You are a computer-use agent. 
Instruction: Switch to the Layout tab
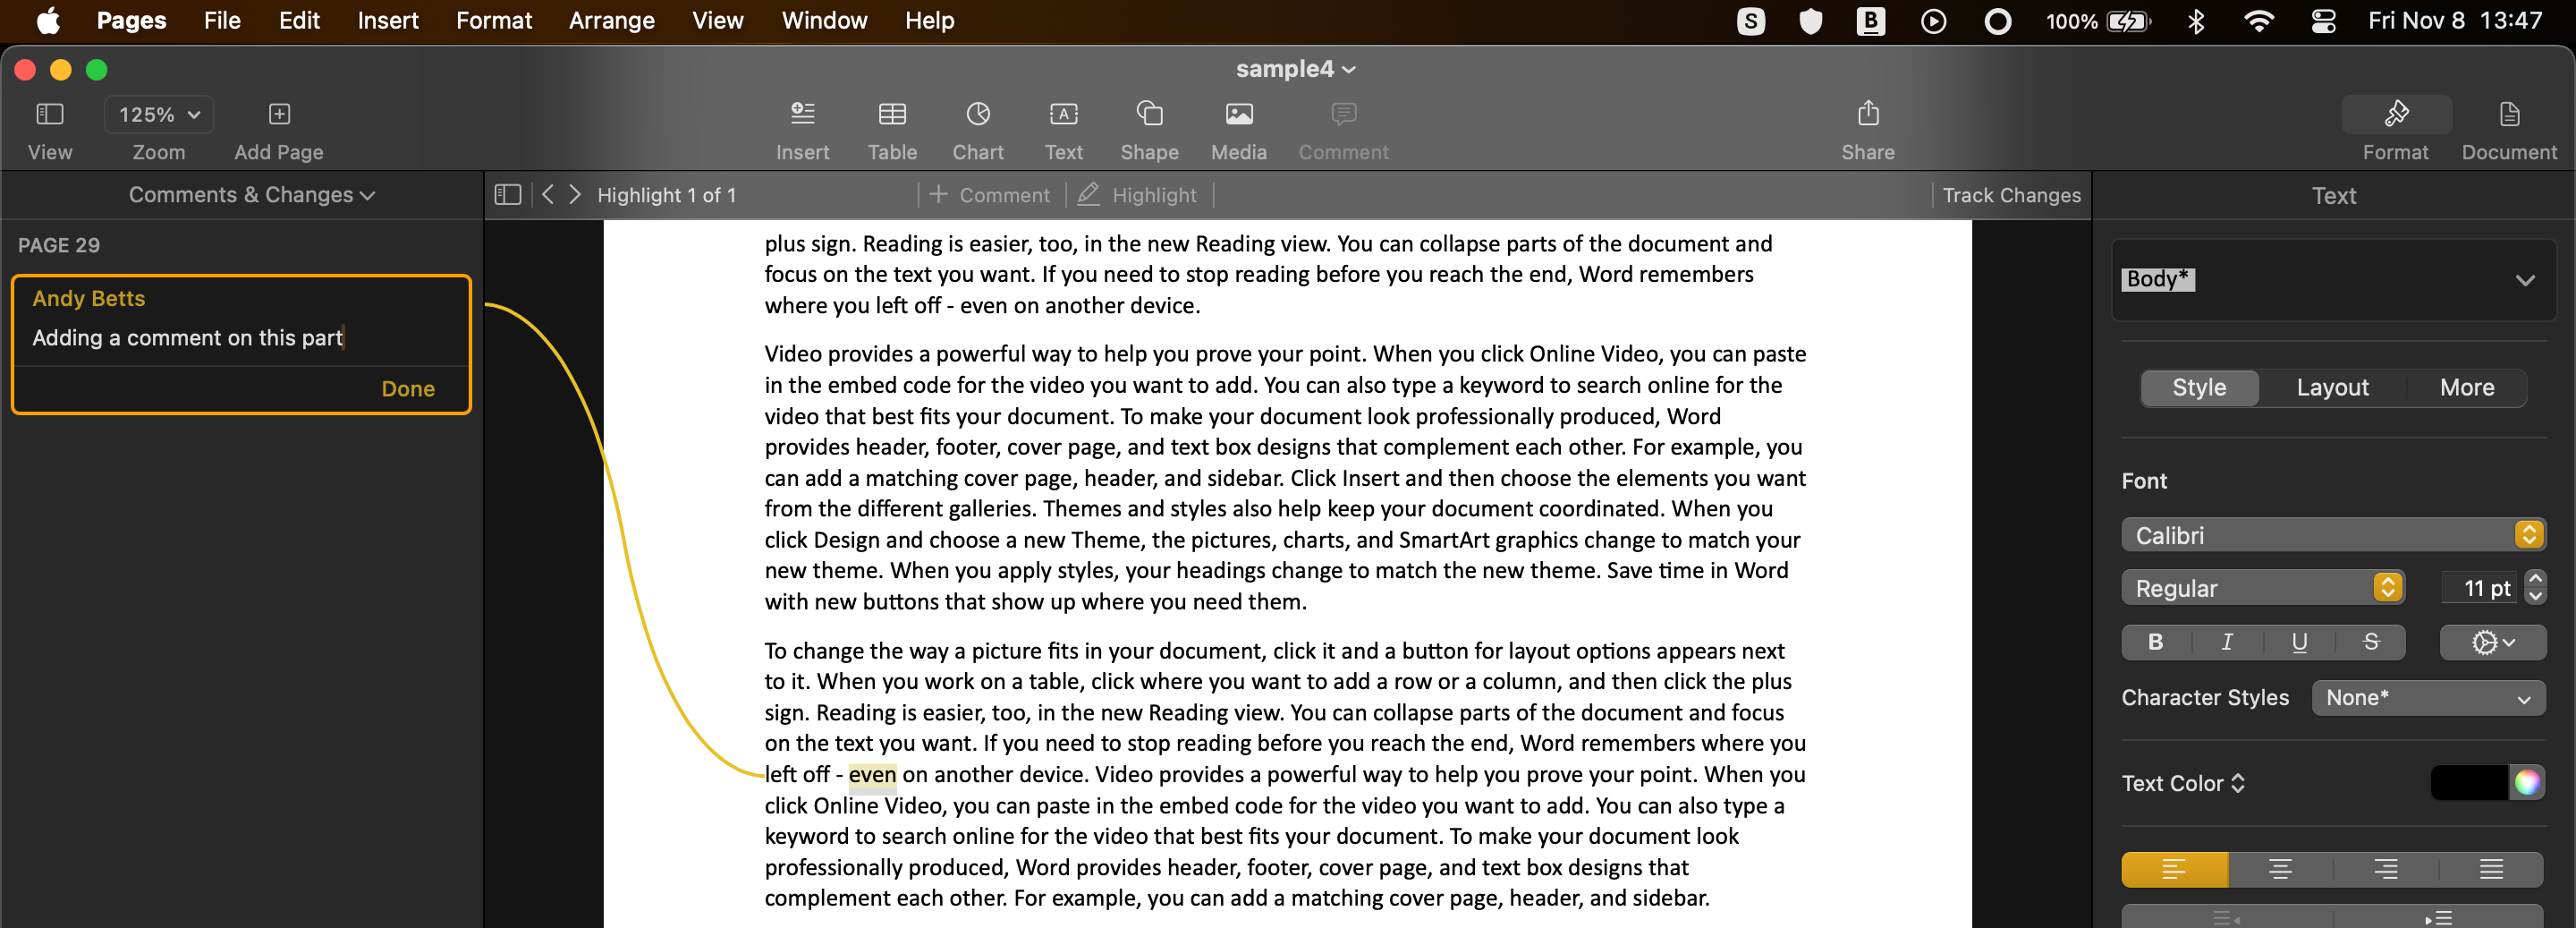2331,388
